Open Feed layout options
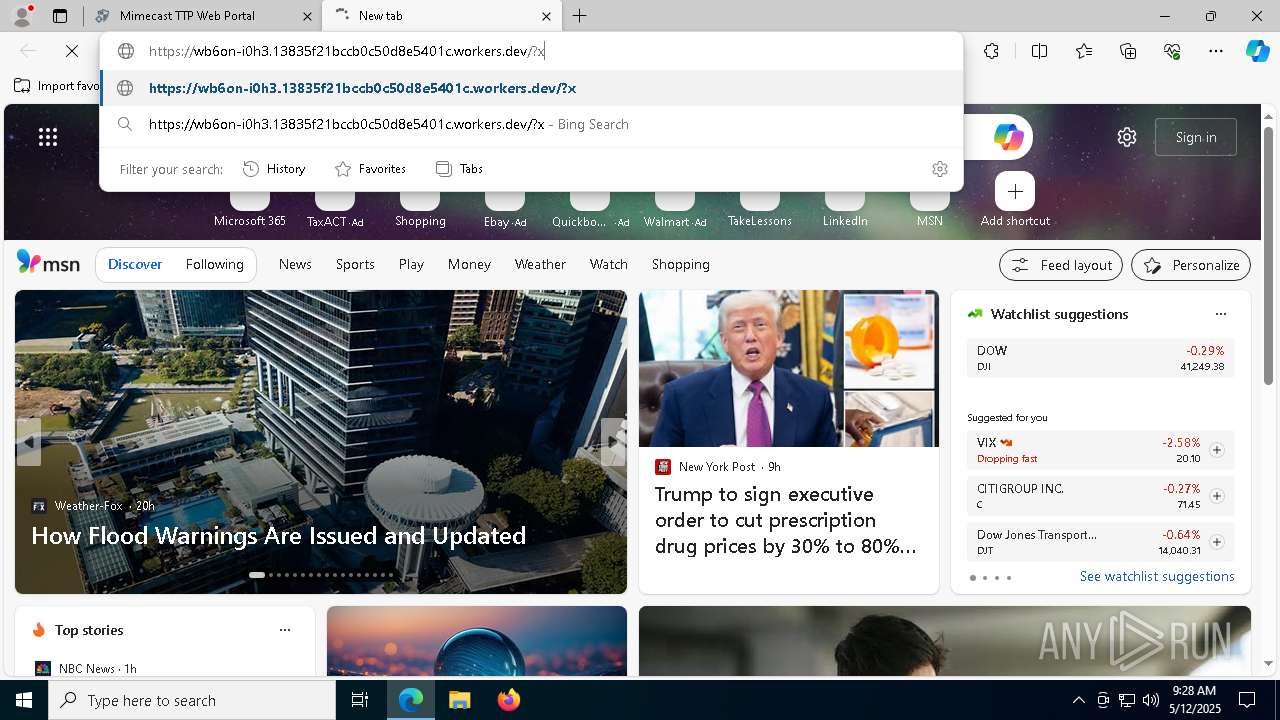This screenshot has width=1280, height=720. tap(1061, 265)
